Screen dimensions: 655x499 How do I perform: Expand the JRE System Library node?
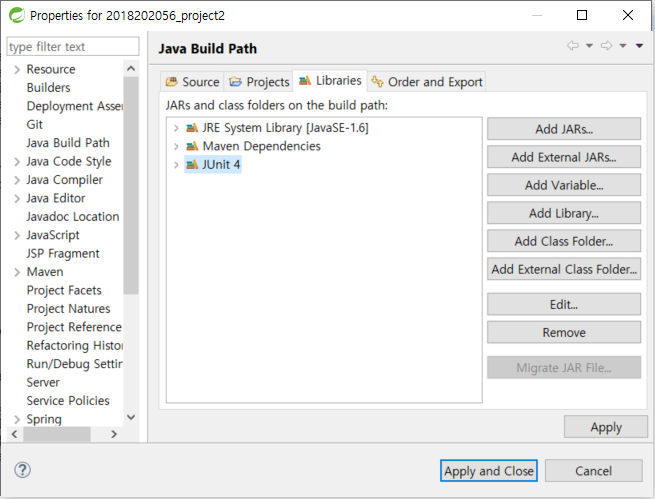pyautogui.click(x=176, y=128)
